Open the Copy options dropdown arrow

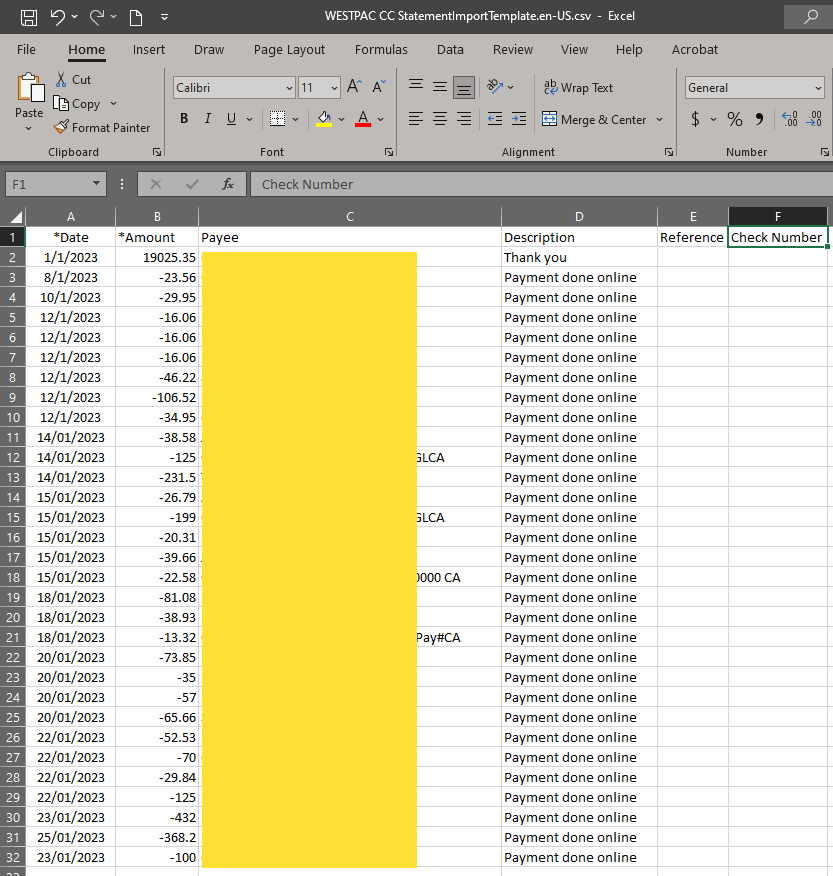(x=113, y=104)
